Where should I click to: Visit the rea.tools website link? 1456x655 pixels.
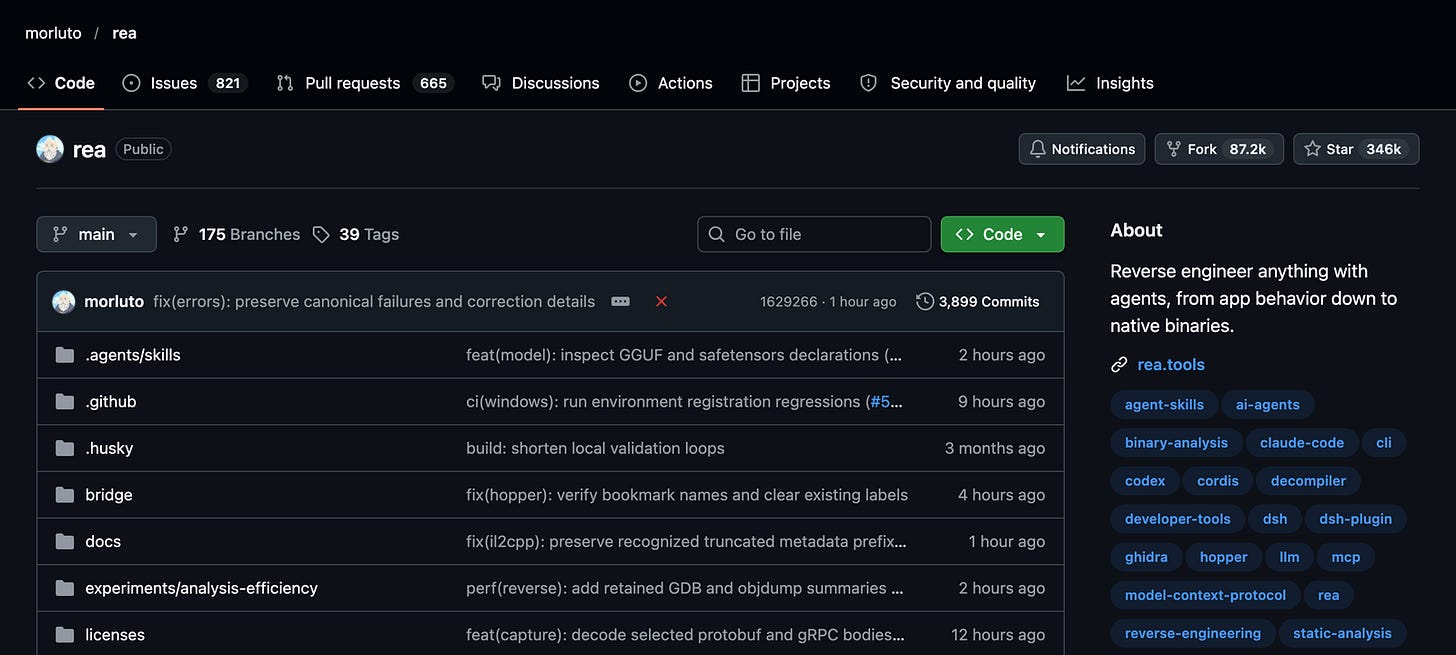[1171, 365]
